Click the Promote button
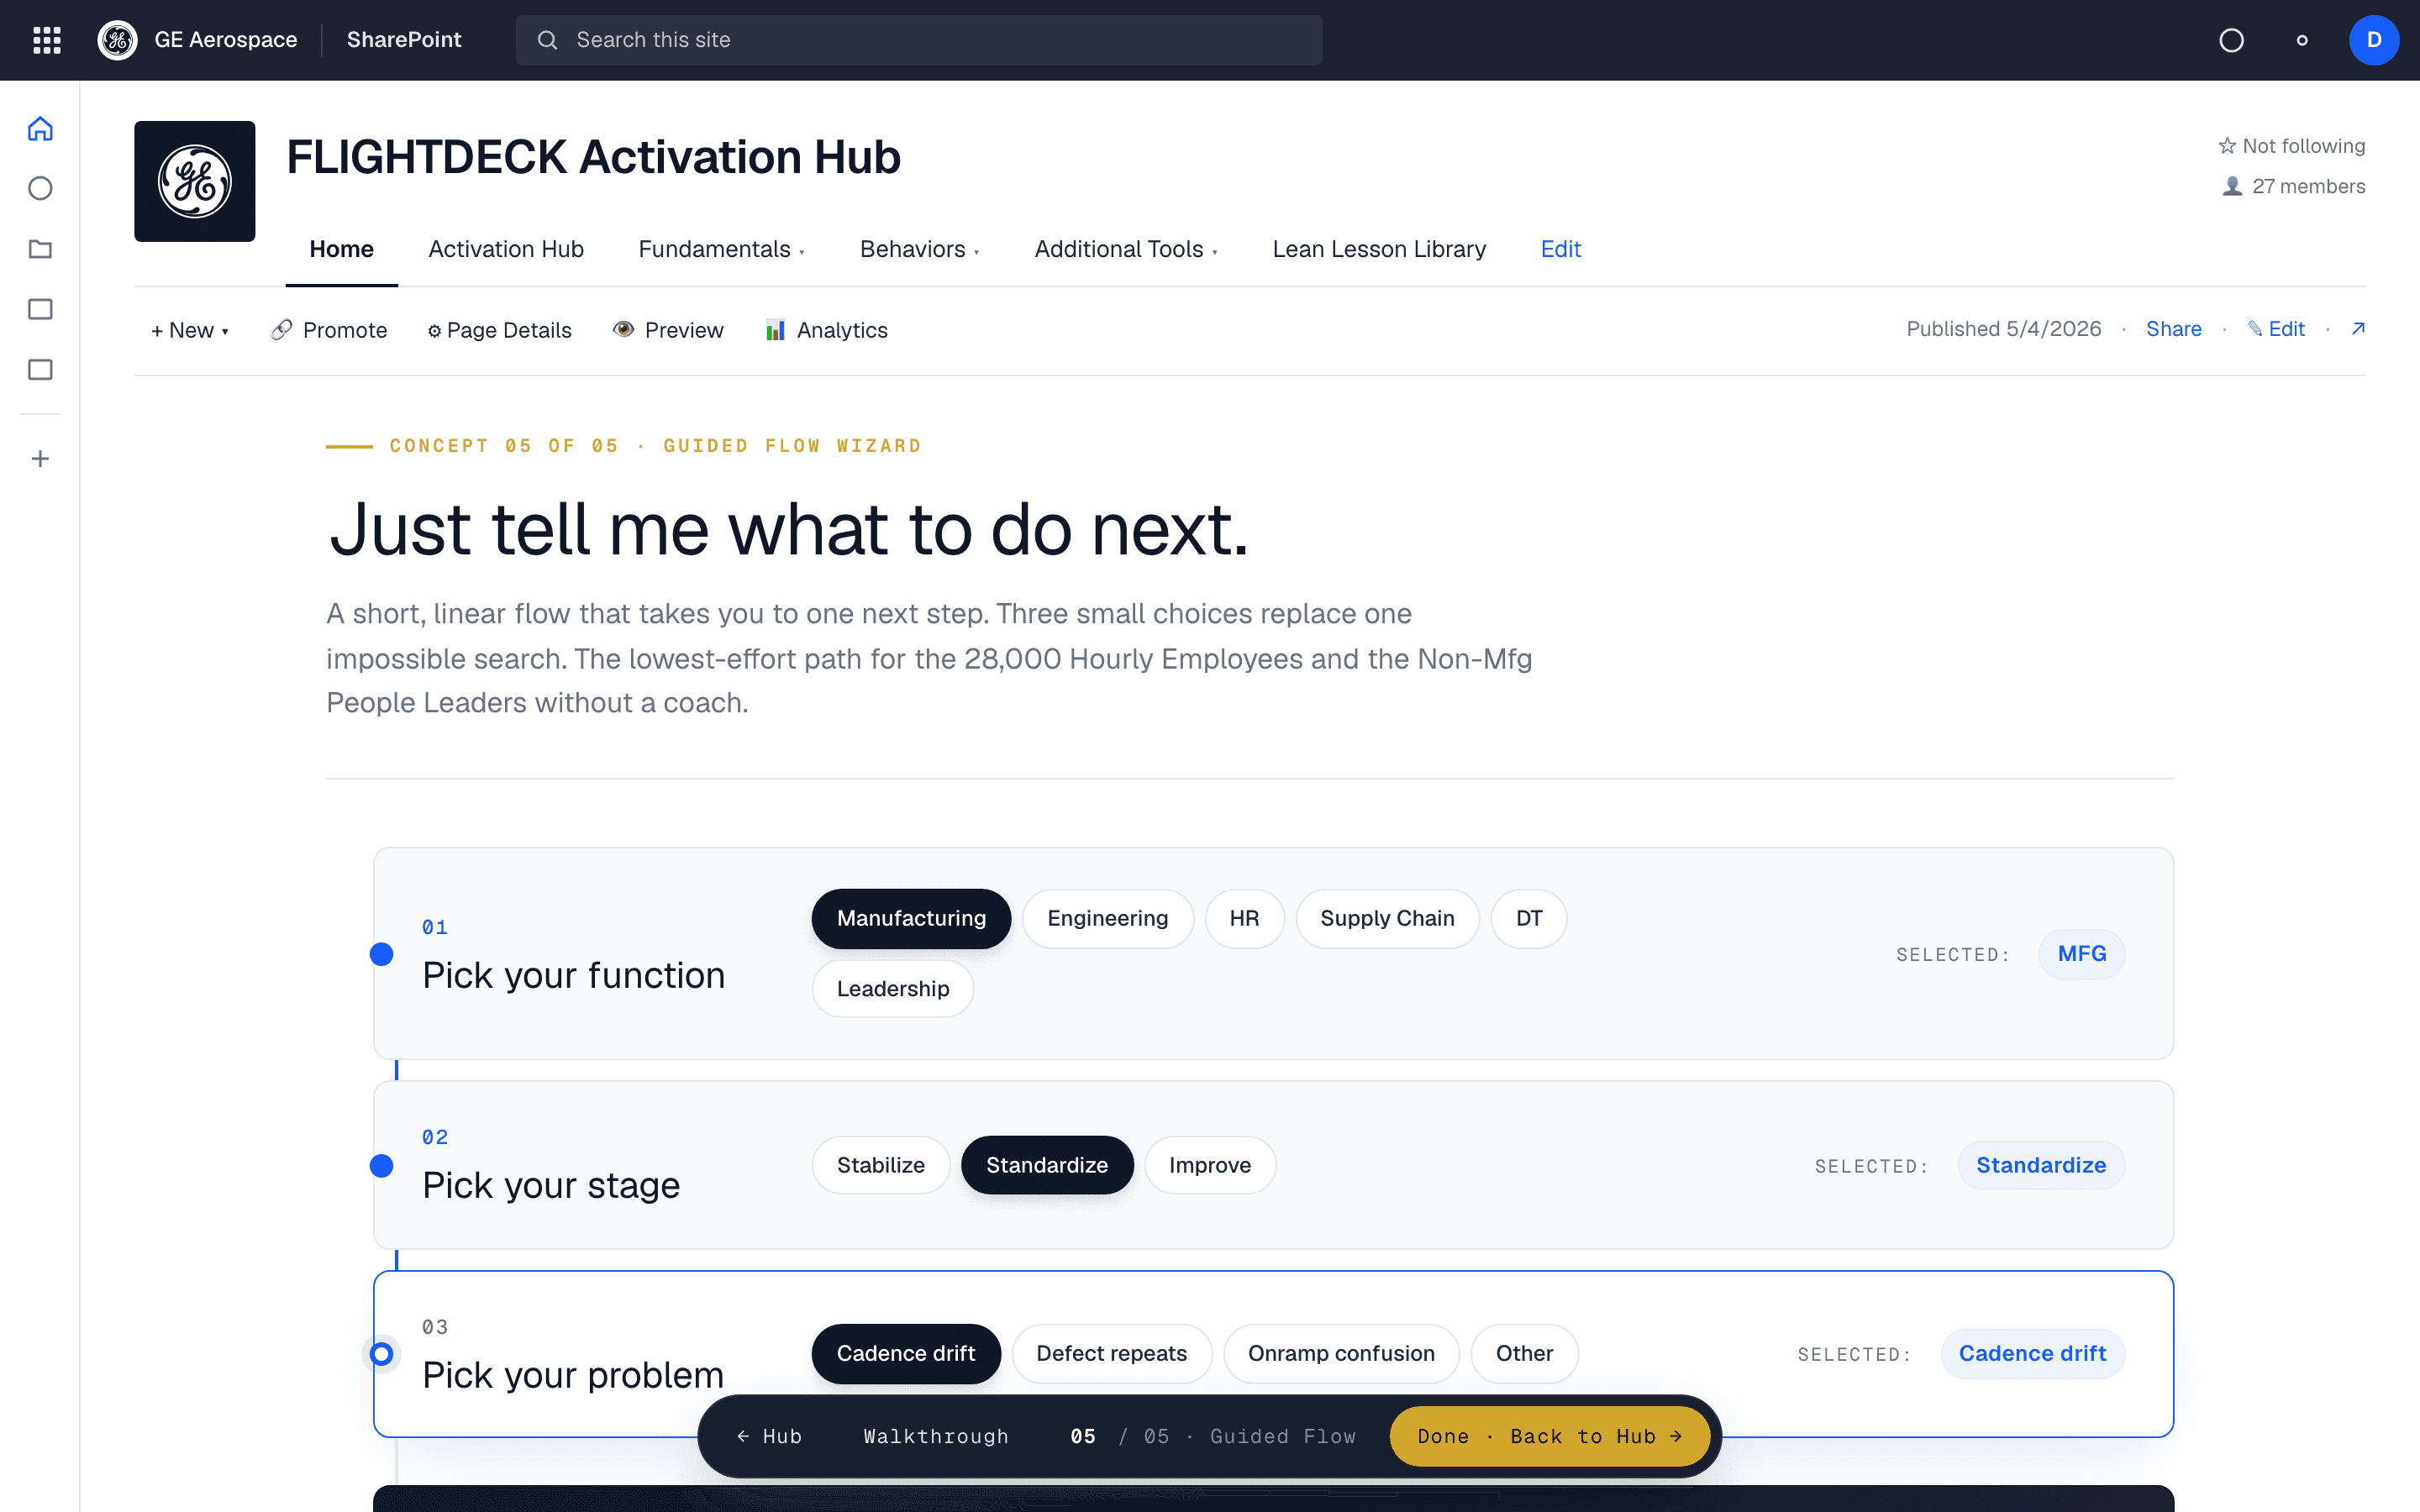The width and height of the screenshot is (2420, 1512). pos(329,330)
